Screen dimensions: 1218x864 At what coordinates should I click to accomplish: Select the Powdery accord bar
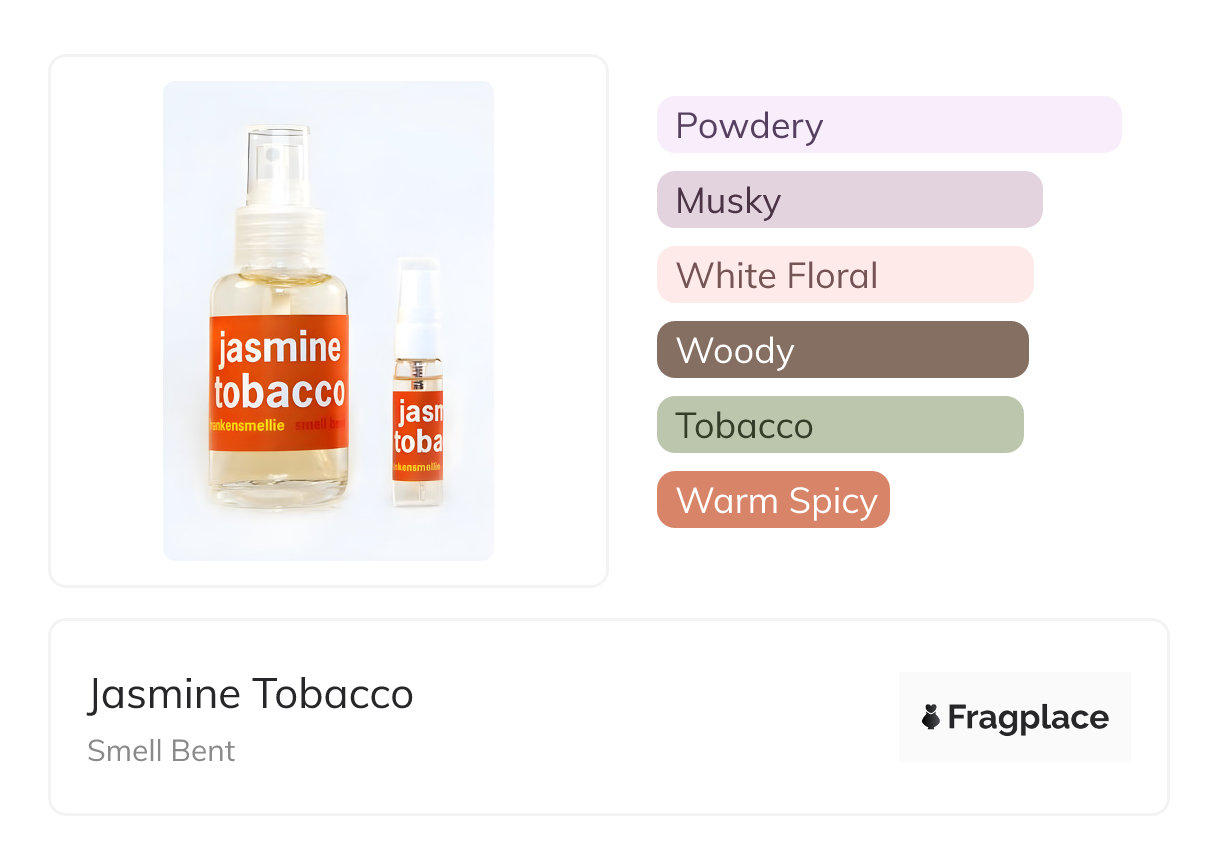[888, 125]
